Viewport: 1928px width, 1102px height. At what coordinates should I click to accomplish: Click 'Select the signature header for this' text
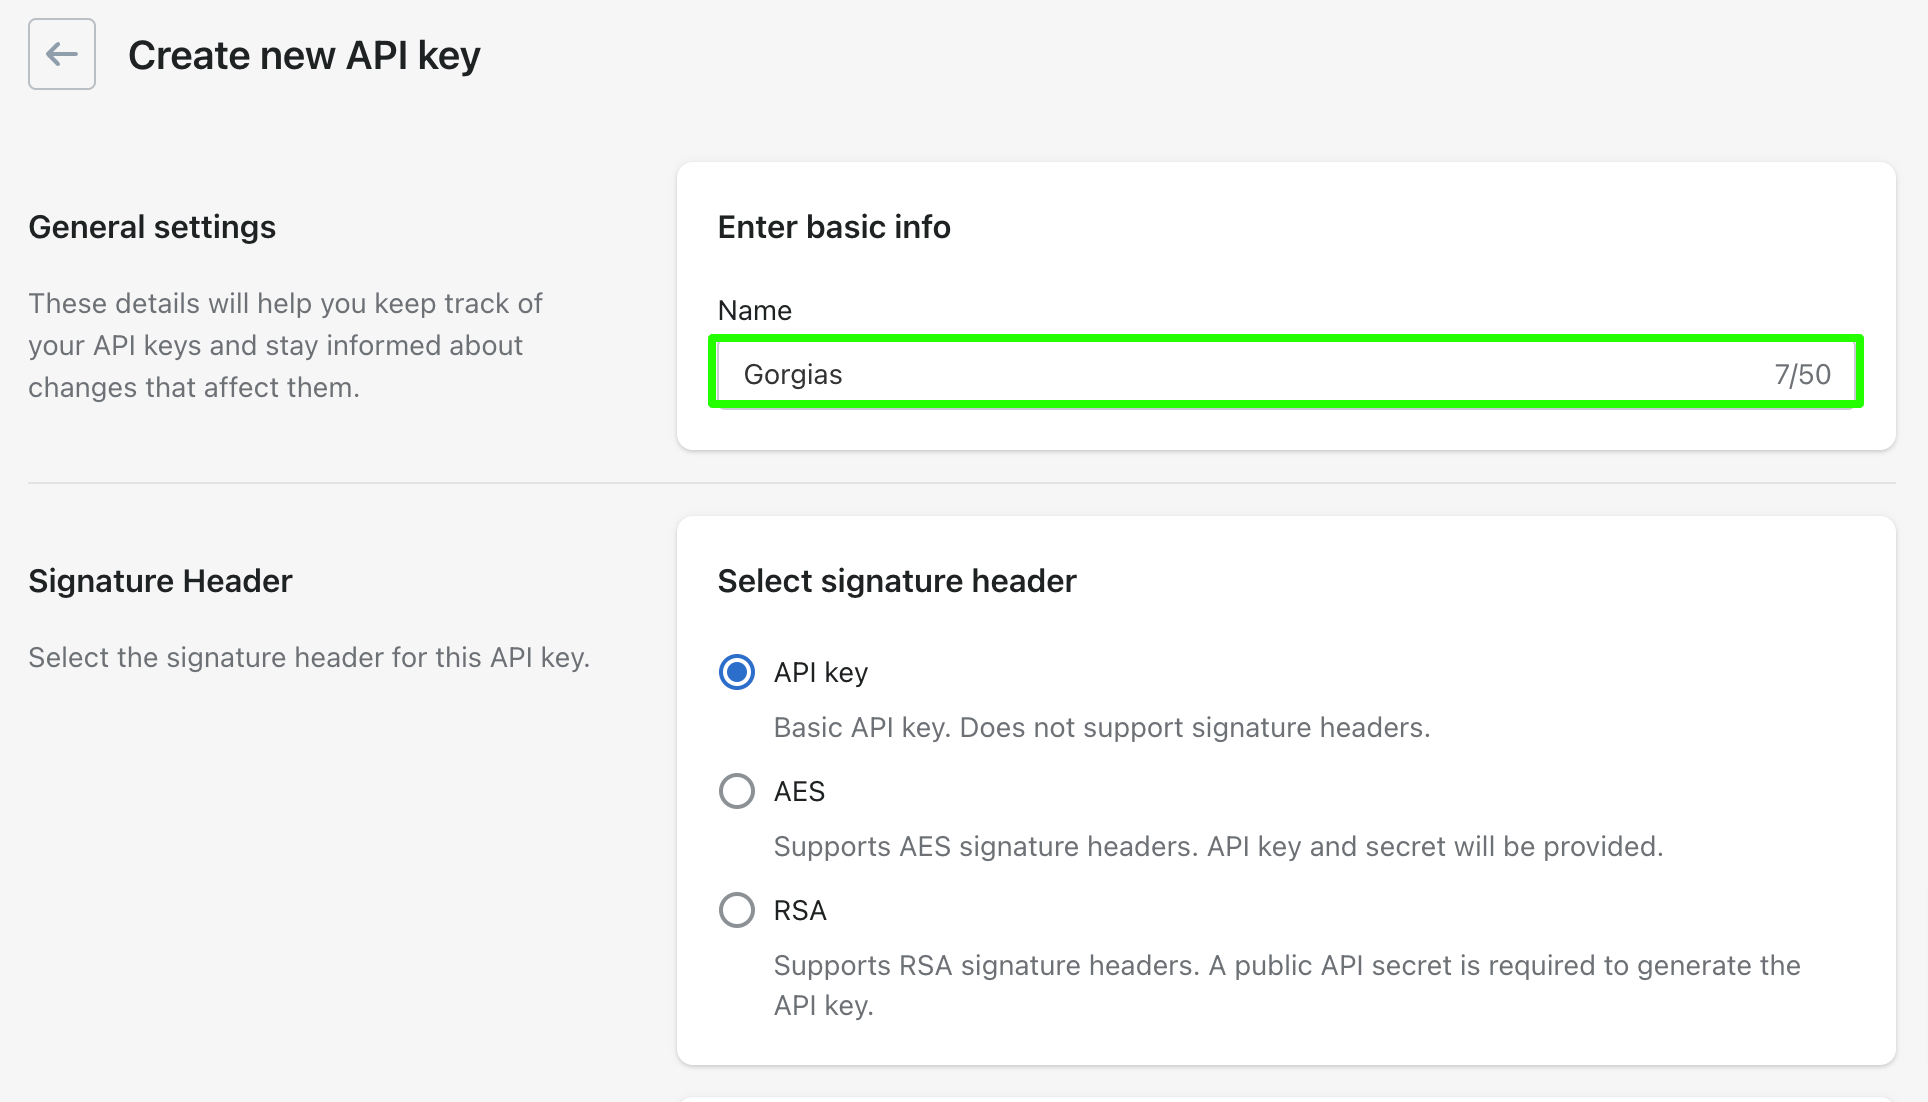309,657
